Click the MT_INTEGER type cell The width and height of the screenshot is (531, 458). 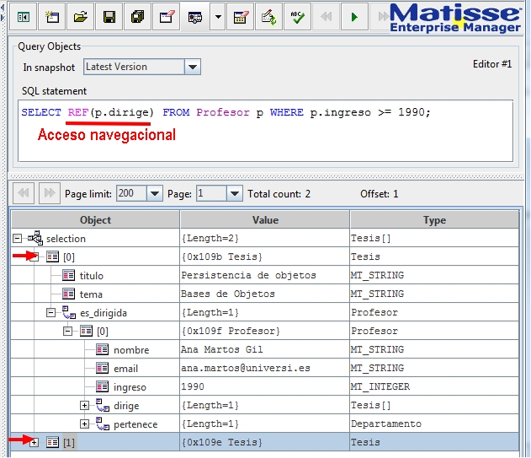(434, 386)
